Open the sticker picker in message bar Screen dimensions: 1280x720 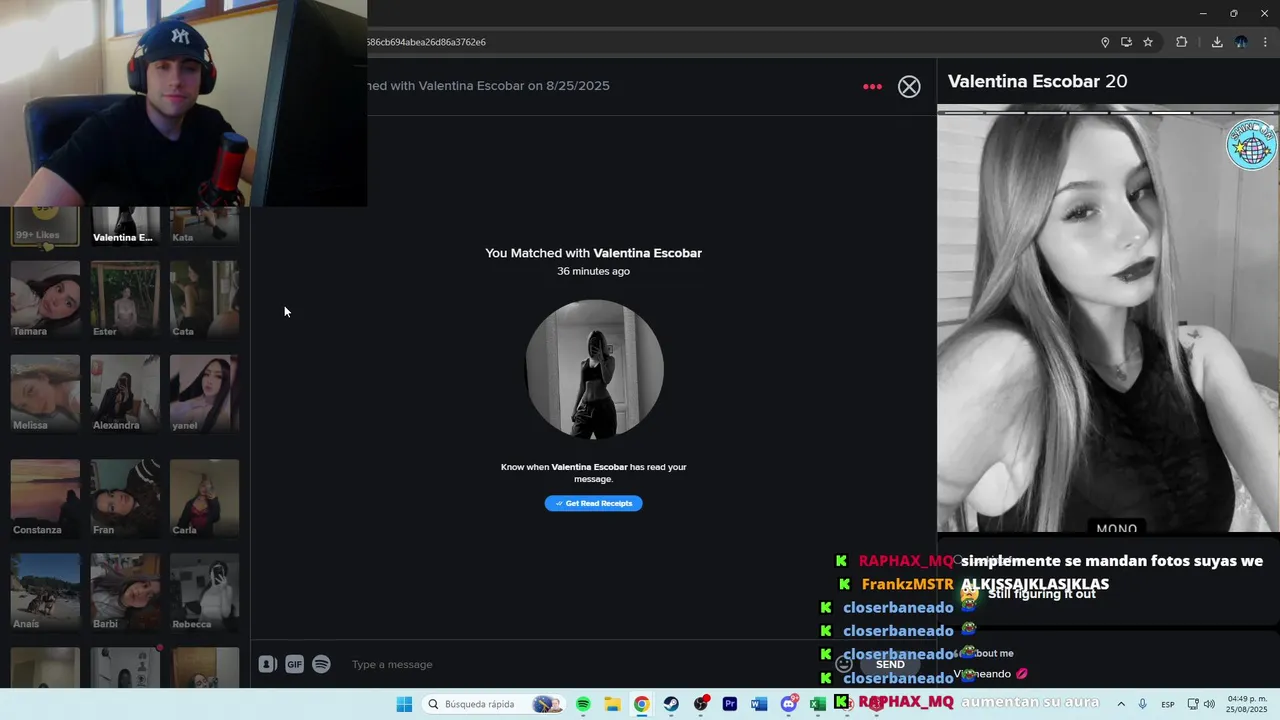[x=267, y=664]
